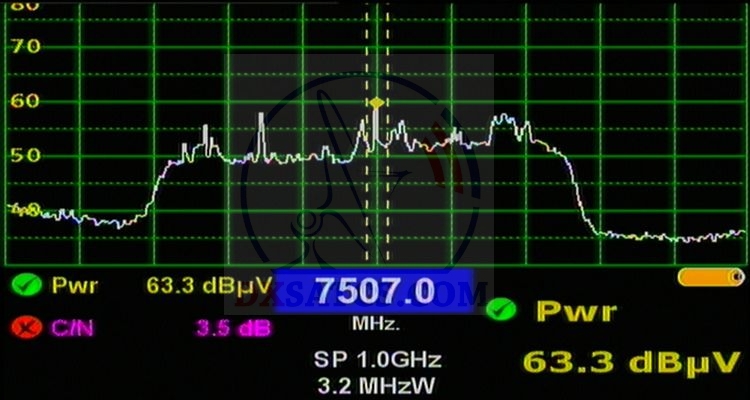750x400 pixels.
Task: Click the large 63.3 dBµV reading
Action: 631,363
